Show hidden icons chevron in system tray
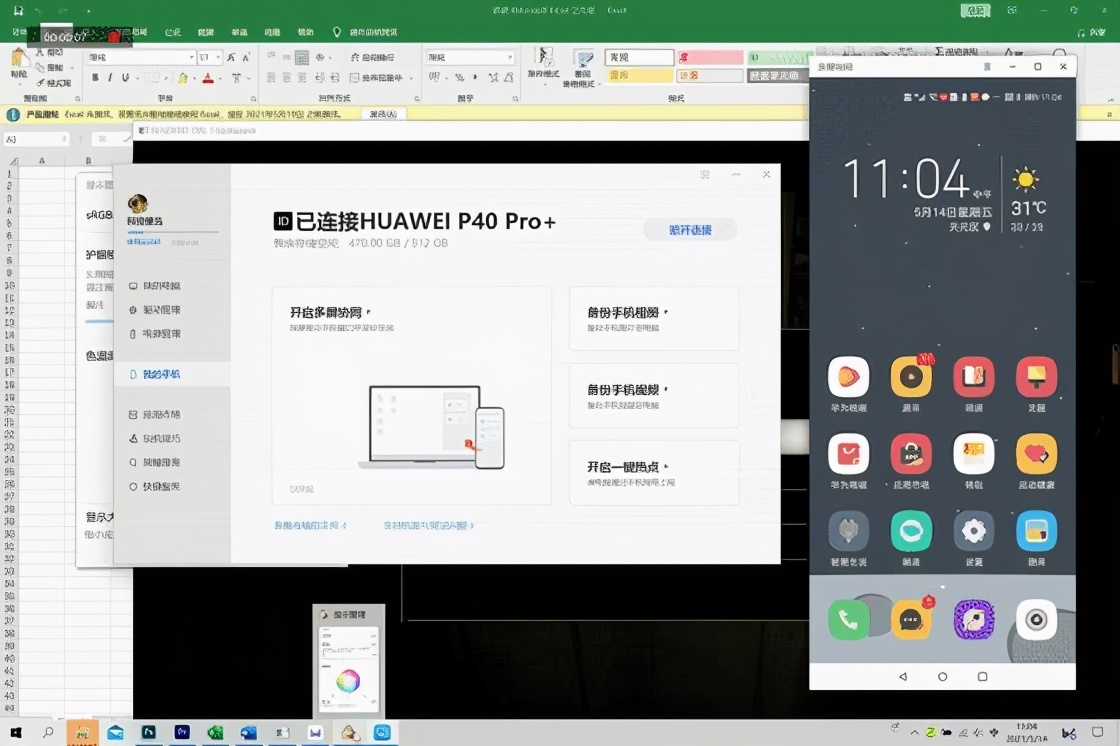The image size is (1120, 746). 914,732
